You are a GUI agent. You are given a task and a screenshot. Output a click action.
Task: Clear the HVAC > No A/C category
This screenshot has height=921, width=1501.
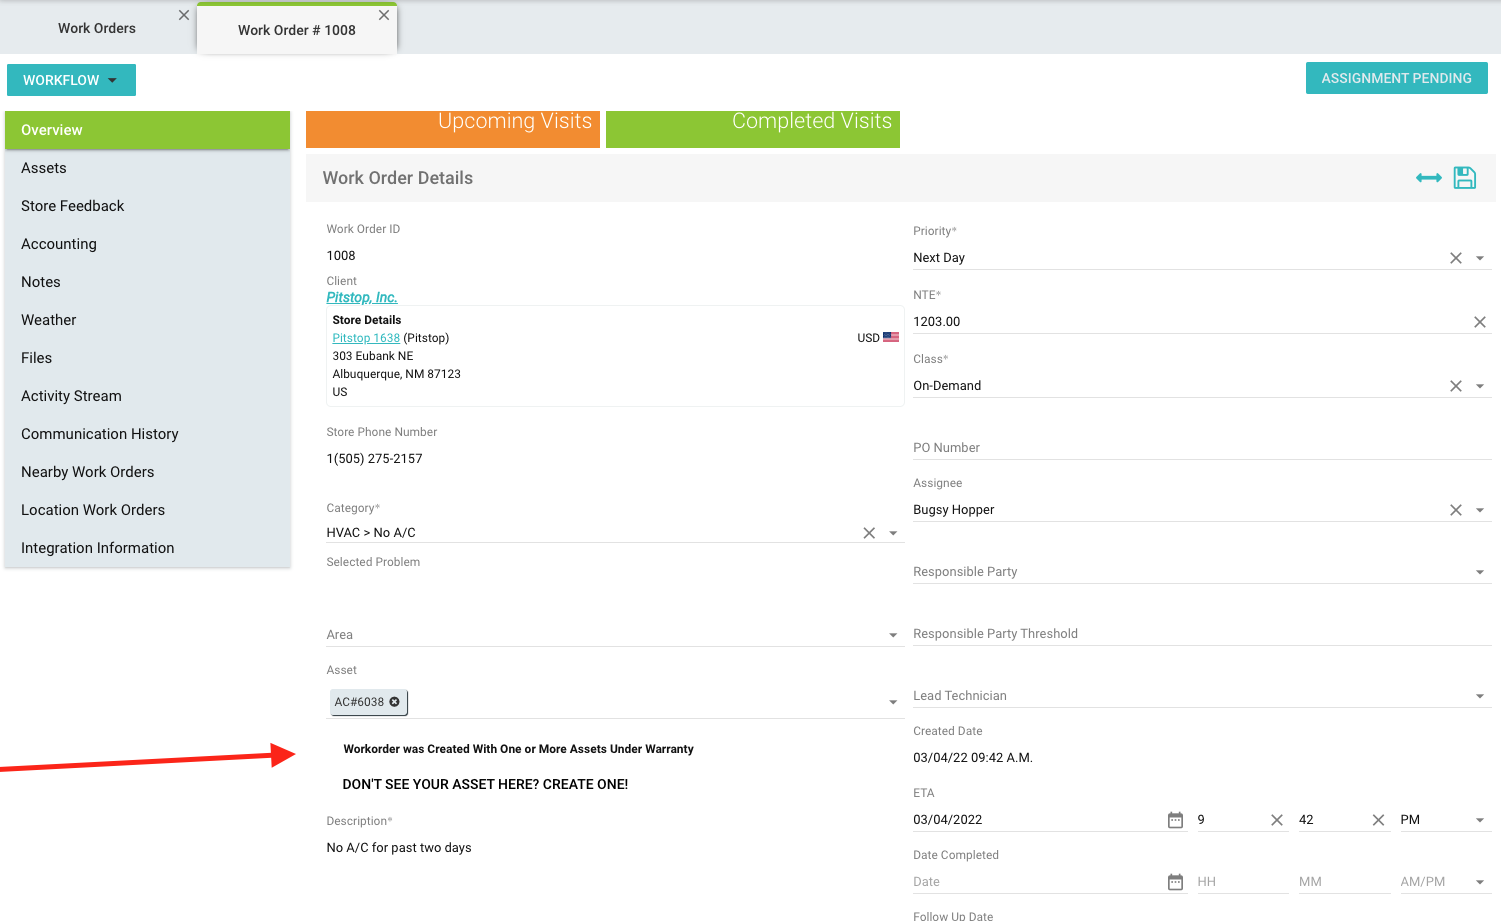(x=868, y=533)
